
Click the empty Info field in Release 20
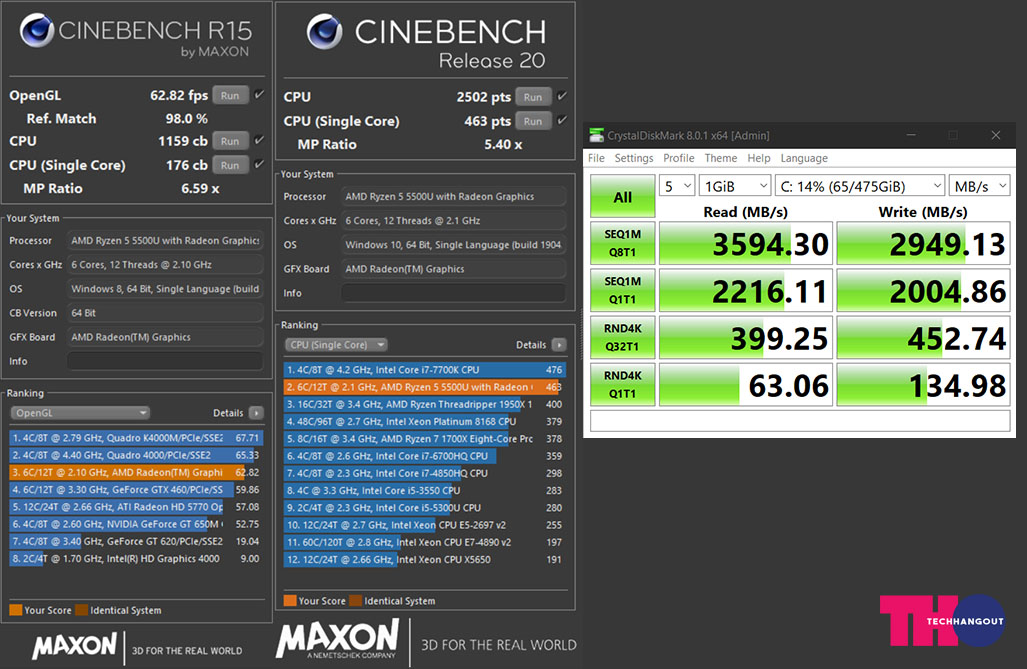(453, 293)
